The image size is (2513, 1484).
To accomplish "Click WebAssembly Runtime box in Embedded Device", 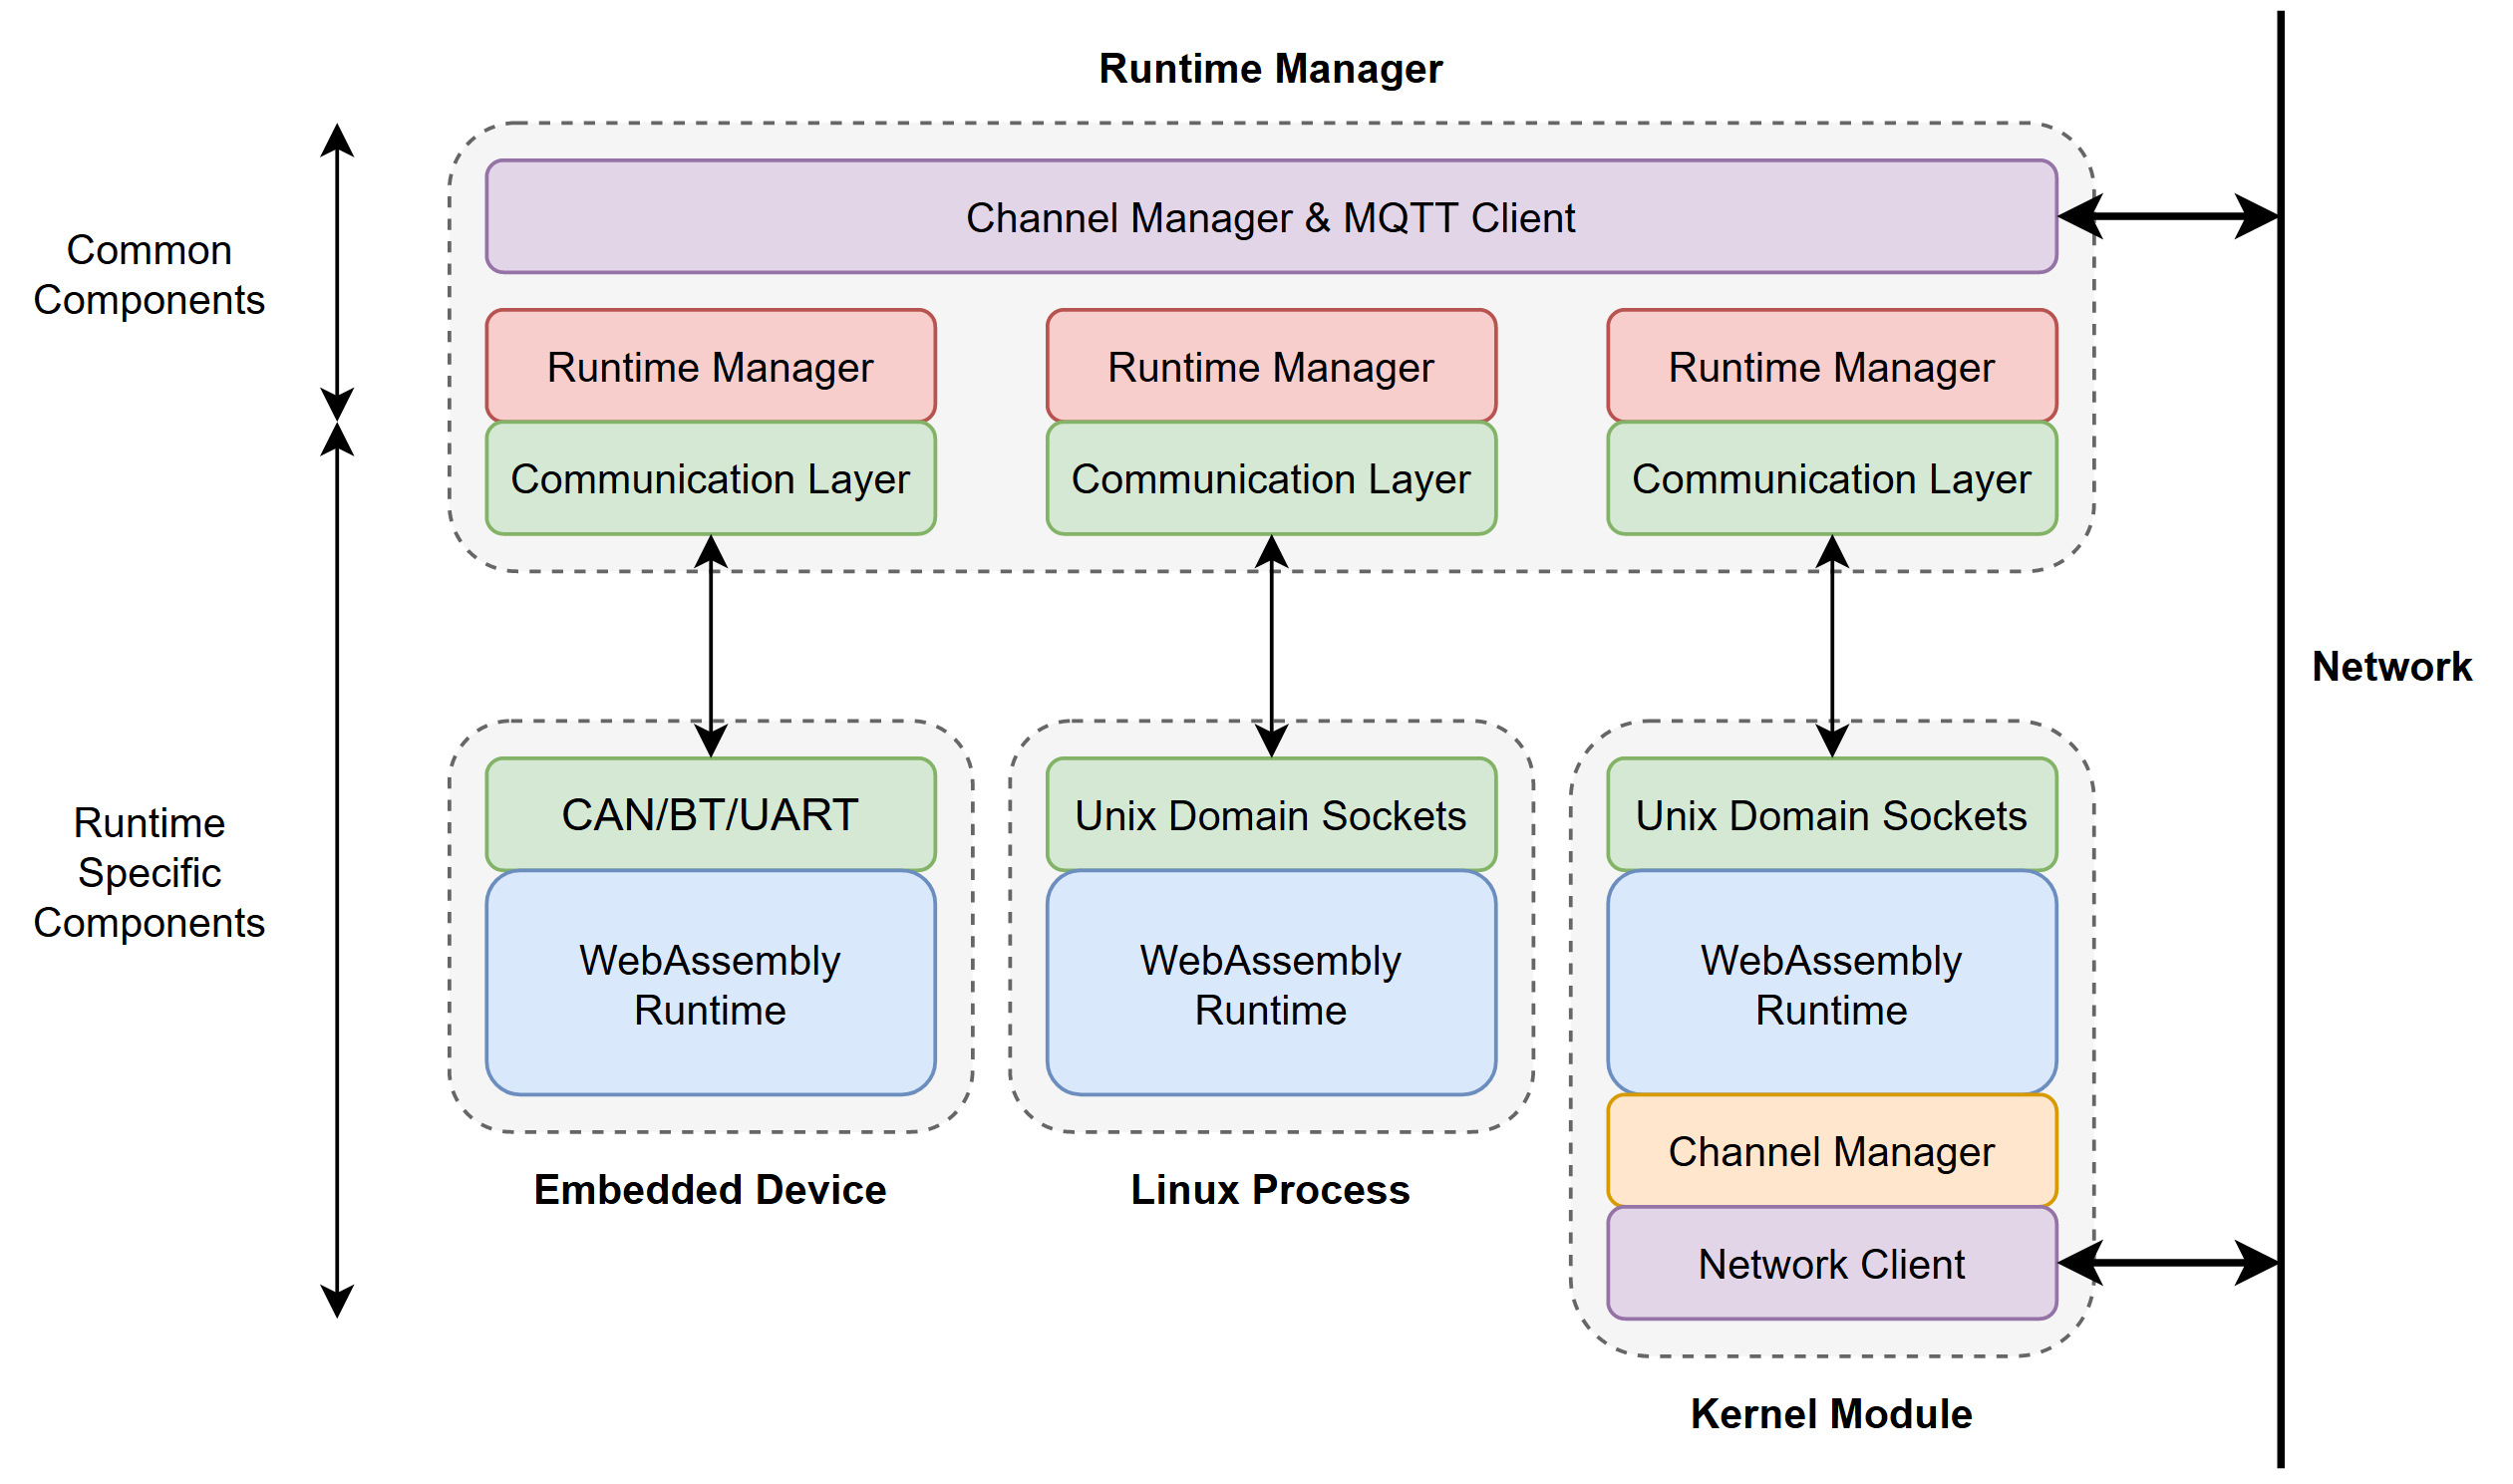I will (x=710, y=983).
